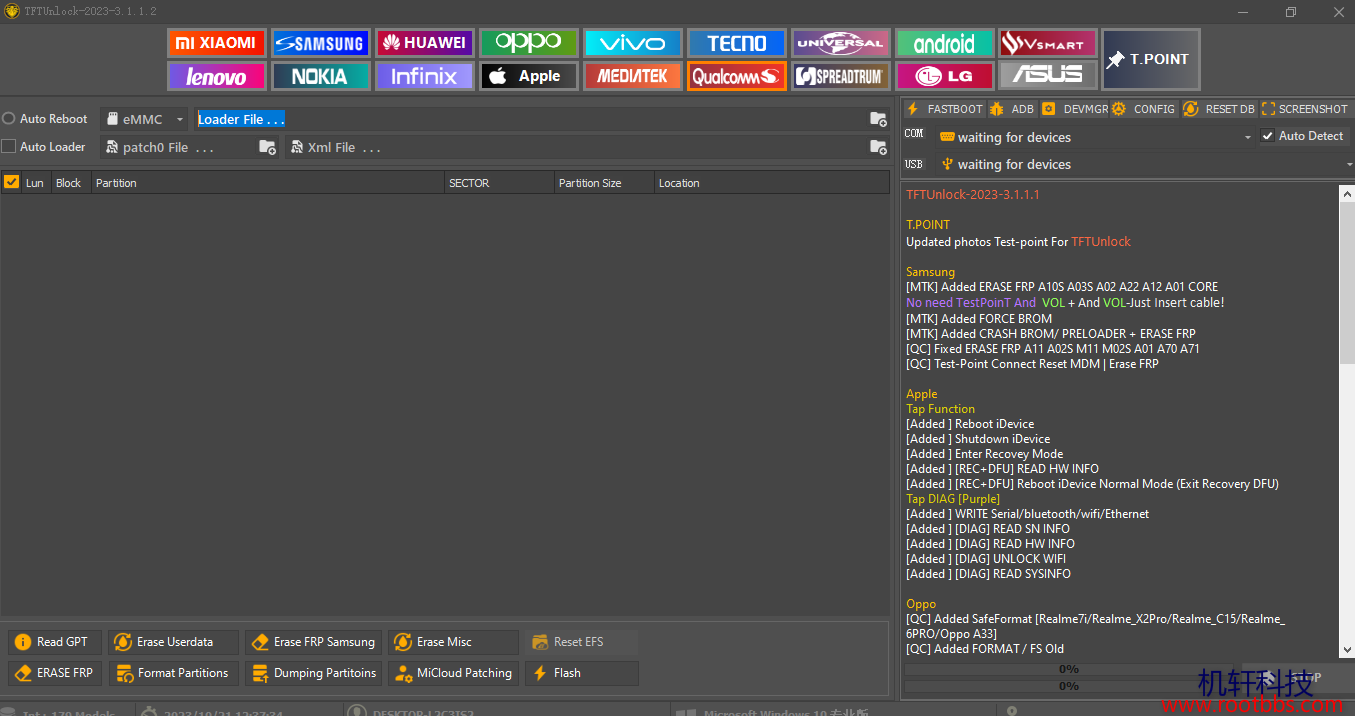Select the Xiaomi brand icon
This screenshot has width=1355, height=716.
216,43
